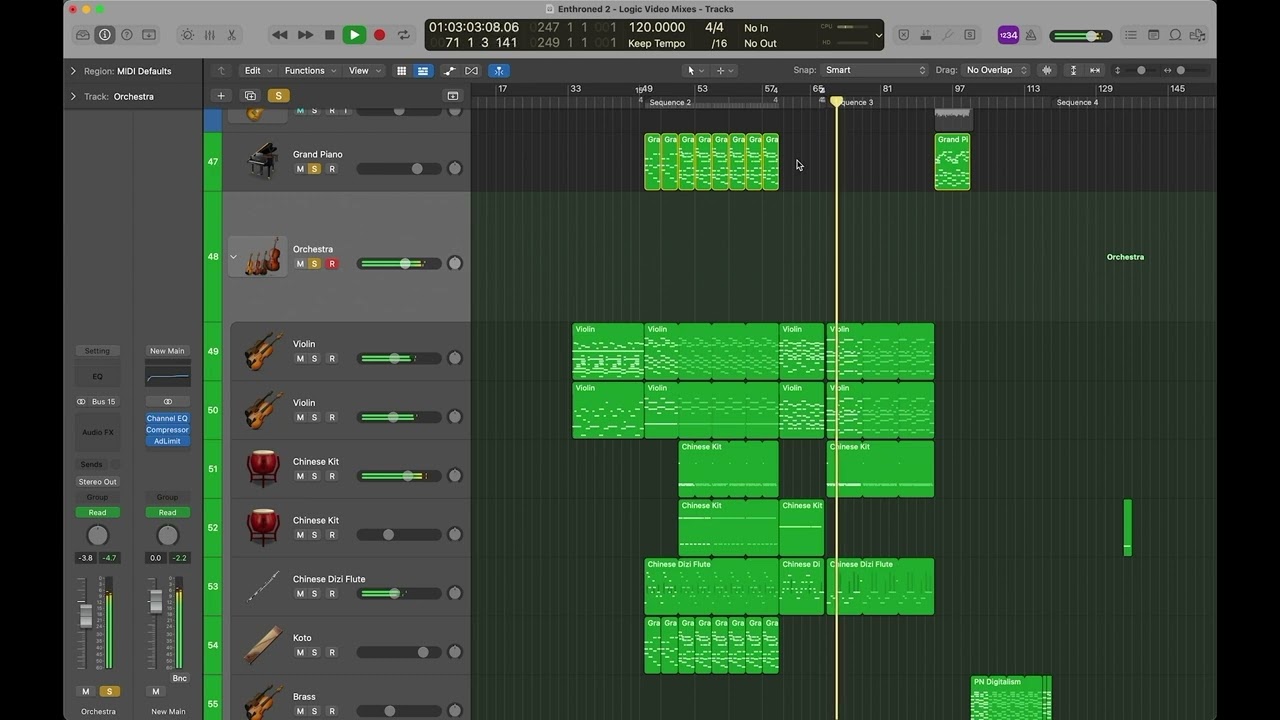This screenshot has height=720, width=1280.
Task: Adjust the Chinese Dizi Flute volume slider
Action: (399, 593)
